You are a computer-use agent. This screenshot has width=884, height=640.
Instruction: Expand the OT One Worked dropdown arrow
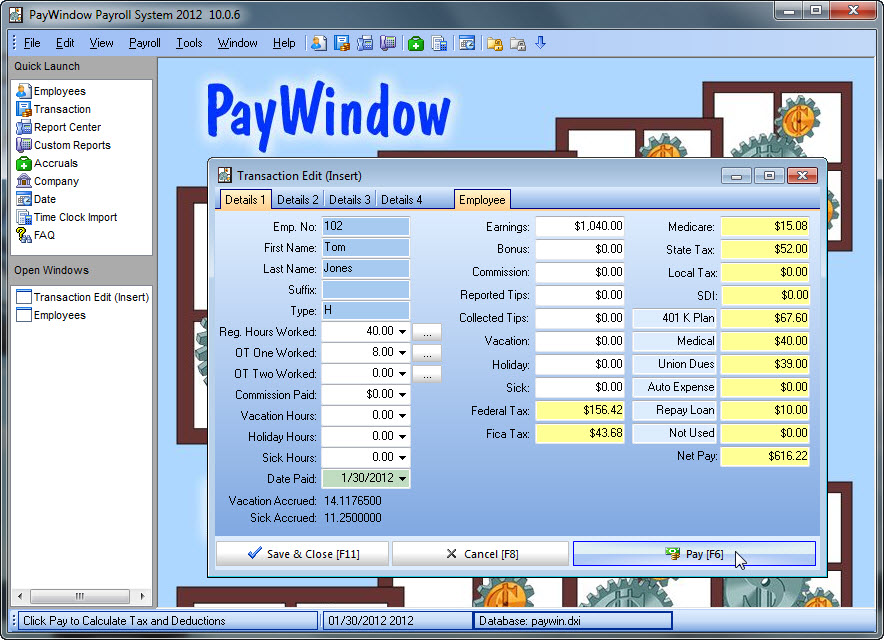[402, 352]
